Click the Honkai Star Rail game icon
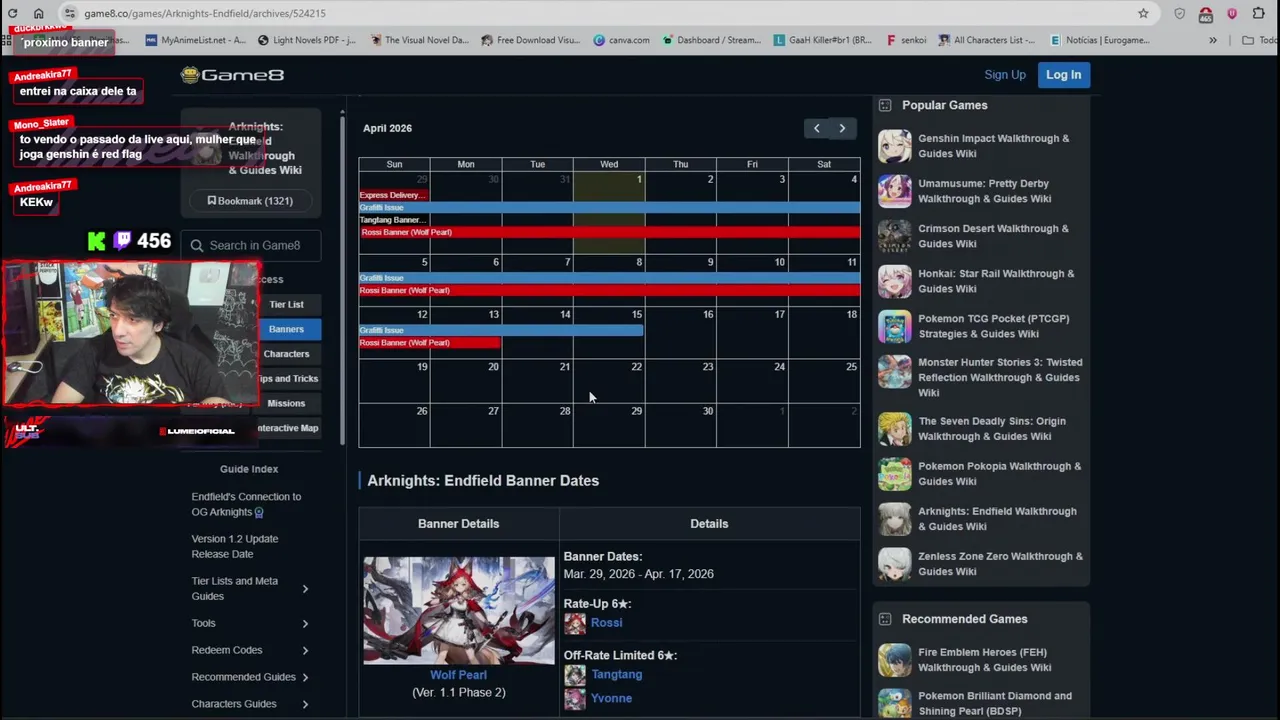The image size is (1280, 720). click(x=895, y=281)
